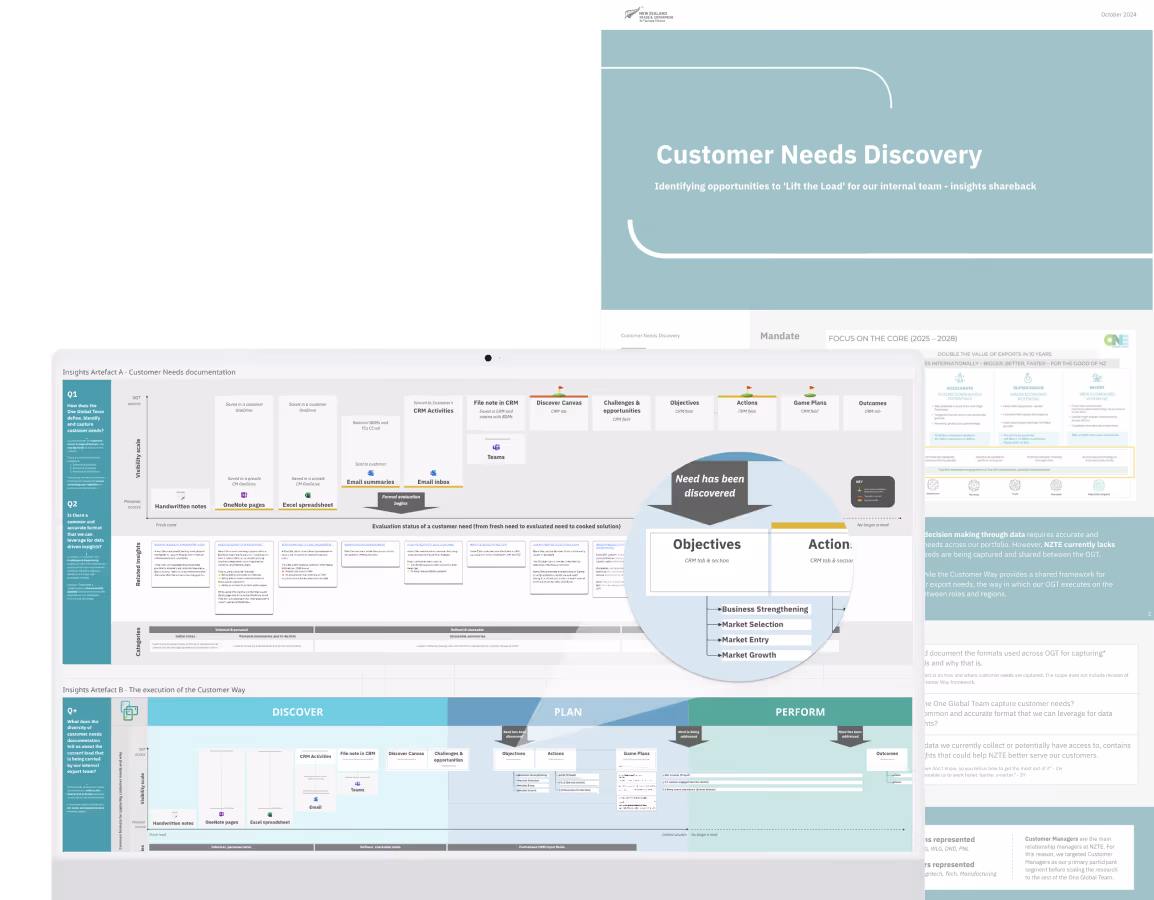Click the Accelerate icon on Mandate slide
Viewport: 1154px width, 900px height.
960,378
